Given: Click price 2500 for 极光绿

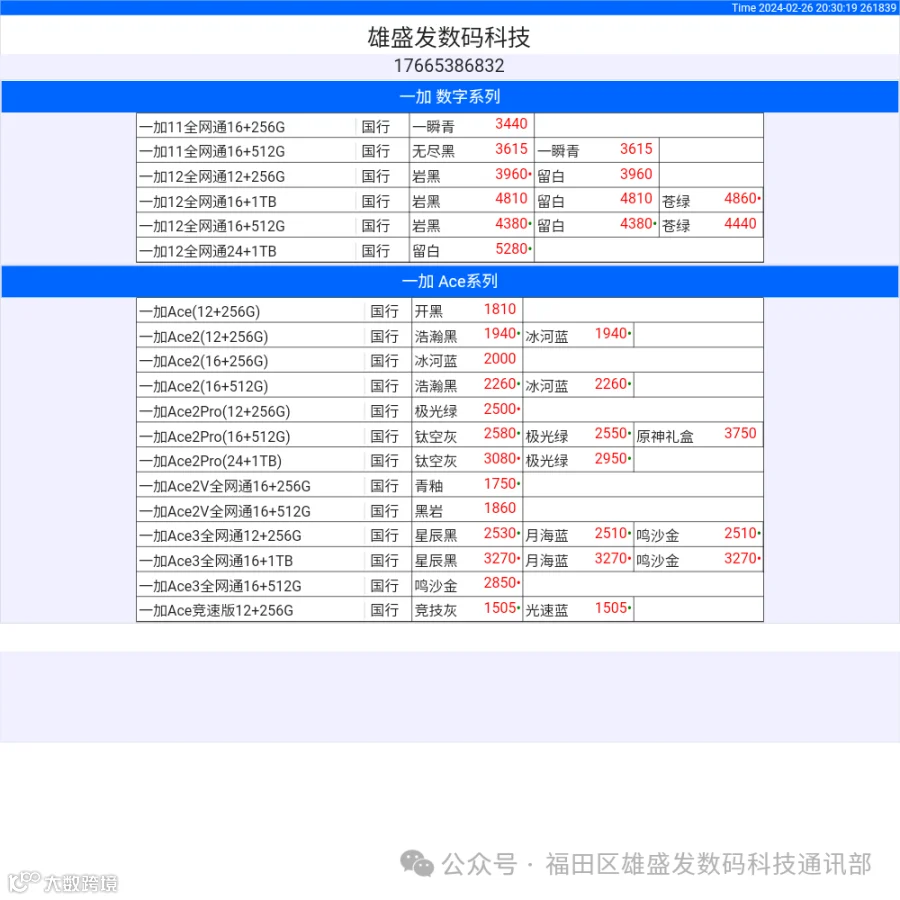Looking at the screenshot, I should (500, 409).
